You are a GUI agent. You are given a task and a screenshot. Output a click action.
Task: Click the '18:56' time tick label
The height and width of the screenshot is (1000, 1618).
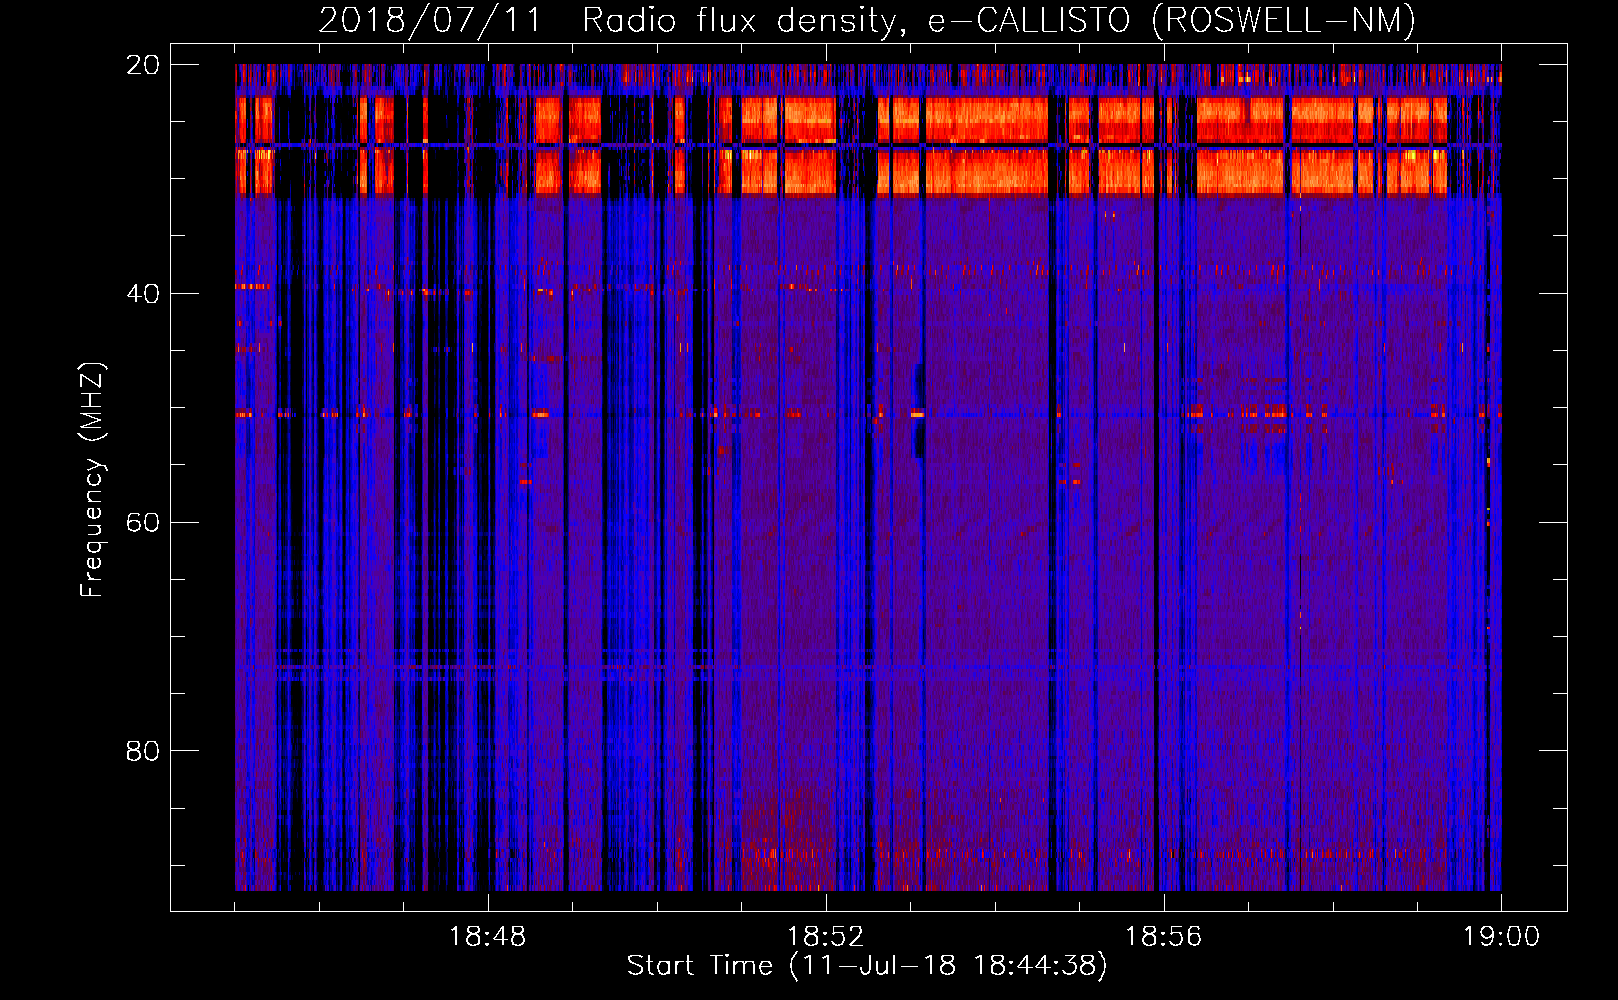coord(1163,937)
